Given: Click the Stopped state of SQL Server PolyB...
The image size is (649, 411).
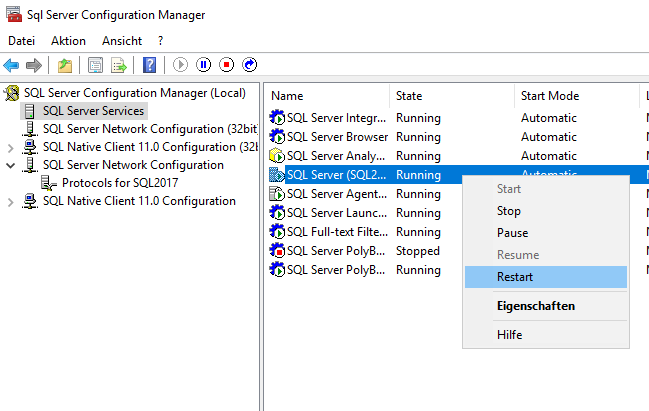Looking at the screenshot, I should click(x=418, y=251).
